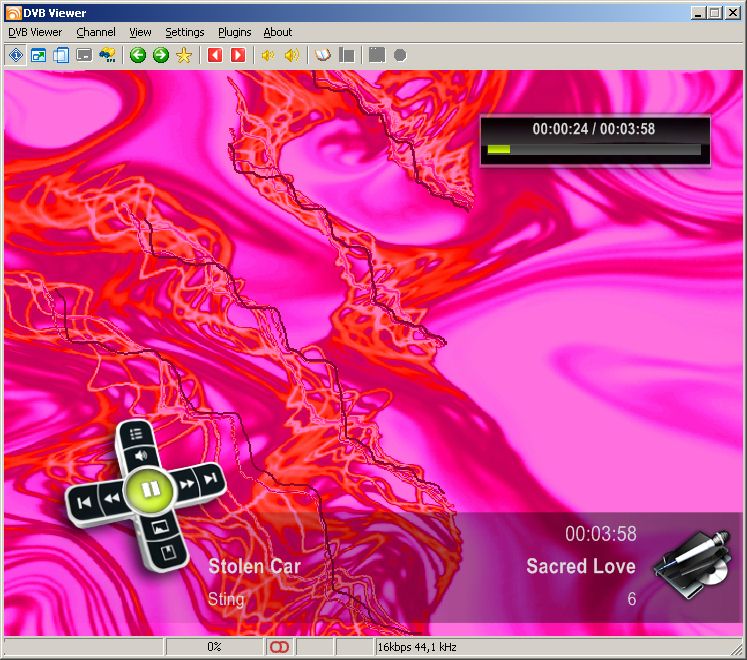Click the turntable album art image
747x660 pixels.
coord(692,565)
